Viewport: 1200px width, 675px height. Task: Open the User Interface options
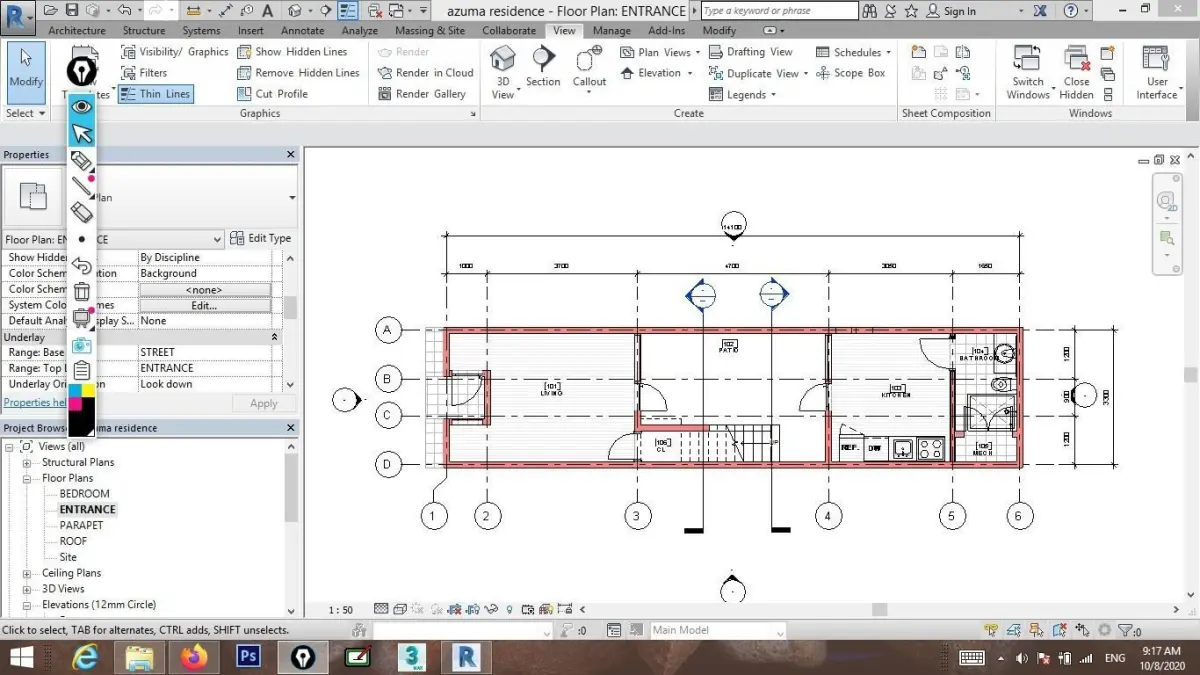click(x=1157, y=72)
